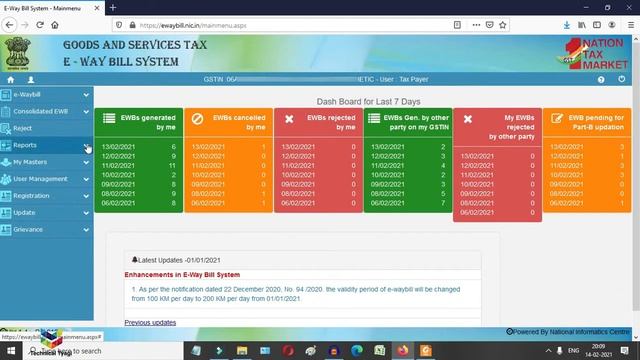Screen dimensions: 640x360
Task: Click list icon on EWBs Gen. by other party
Action: point(374,118)
